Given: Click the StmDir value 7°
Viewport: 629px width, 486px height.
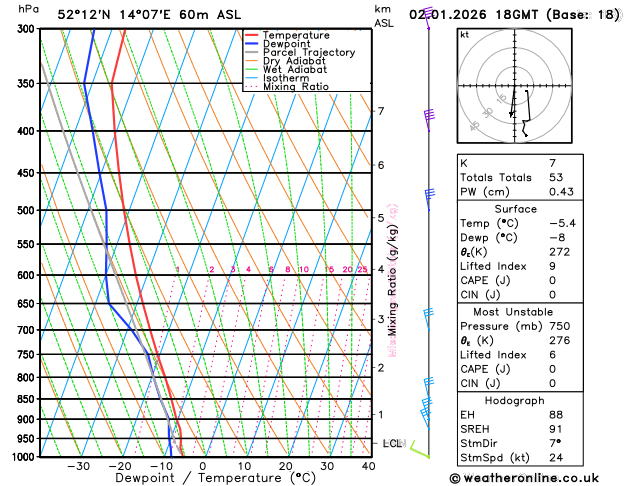Looking at the screenshot, I should (555, 443).
